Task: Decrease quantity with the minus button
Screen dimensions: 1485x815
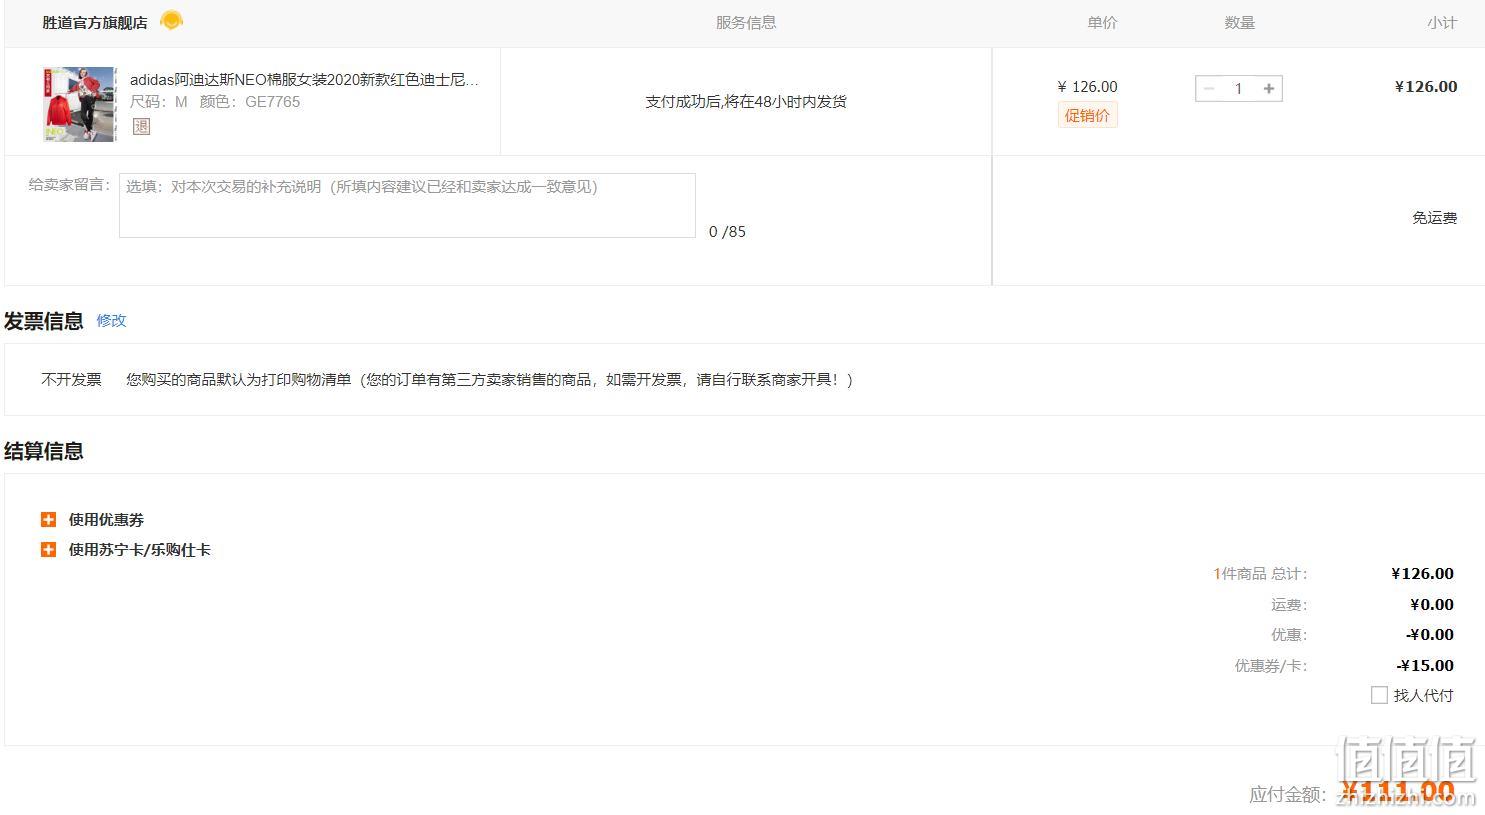Action: 1209,88
